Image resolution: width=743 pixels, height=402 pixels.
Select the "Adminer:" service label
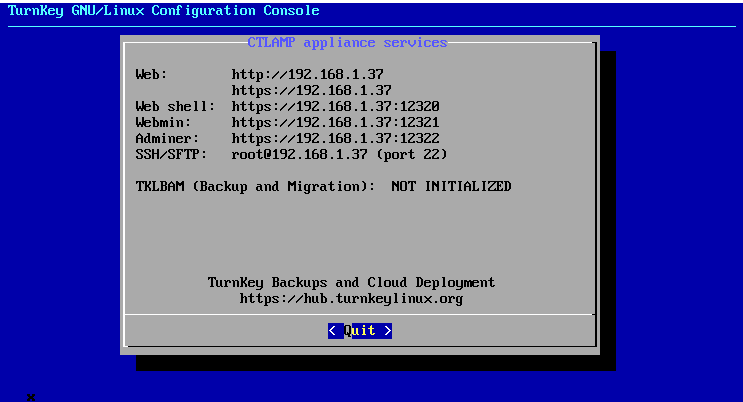(x=167, y=138)
